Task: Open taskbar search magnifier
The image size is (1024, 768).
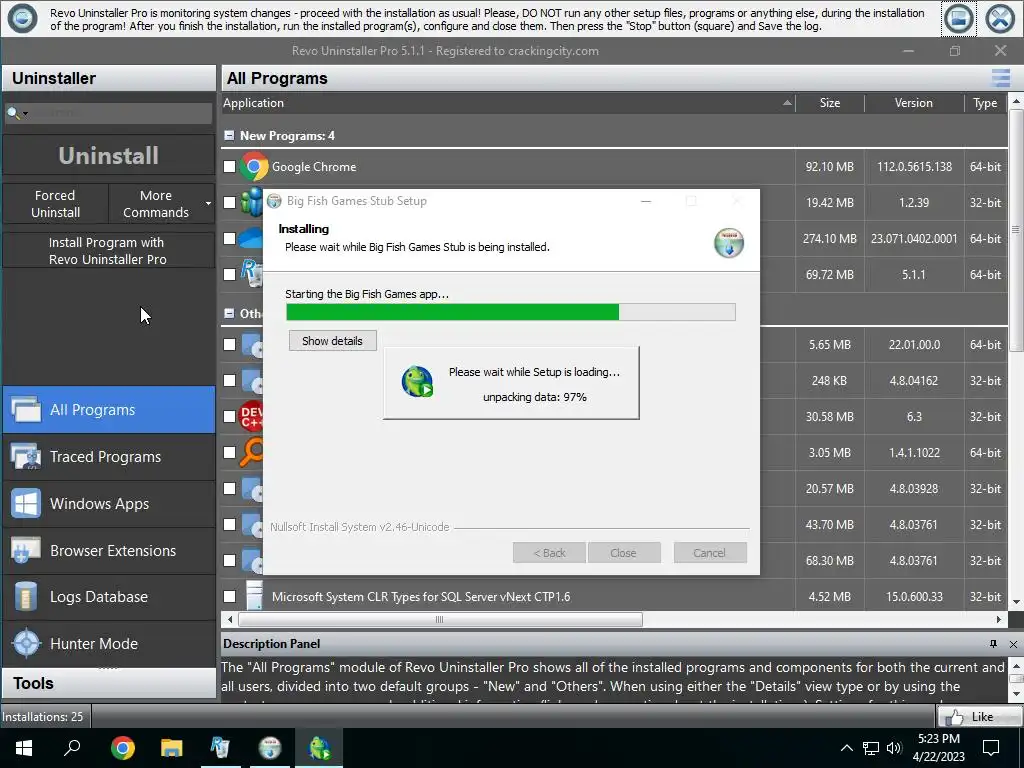Action: (72, 748)
